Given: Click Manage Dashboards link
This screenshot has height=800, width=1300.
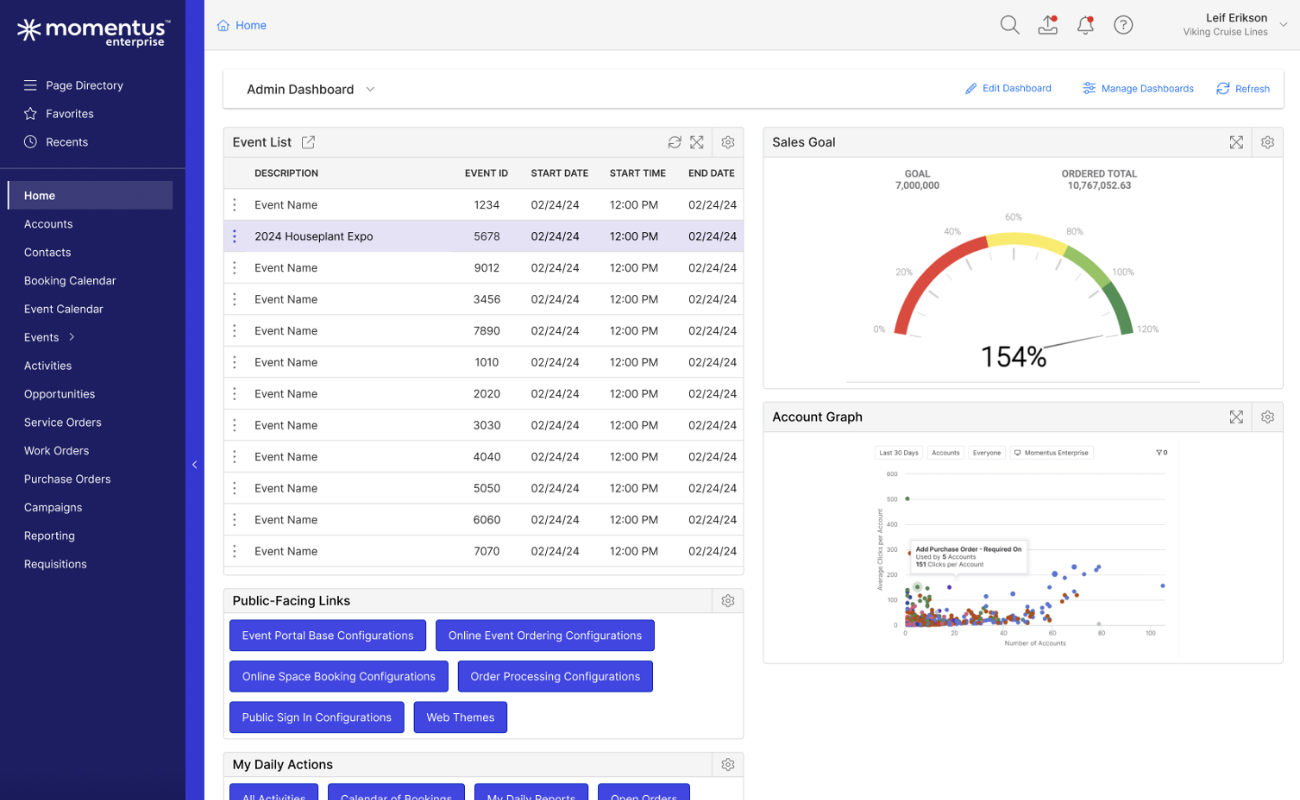Looking at the screenshot, I should click(x=1138, y=88).
